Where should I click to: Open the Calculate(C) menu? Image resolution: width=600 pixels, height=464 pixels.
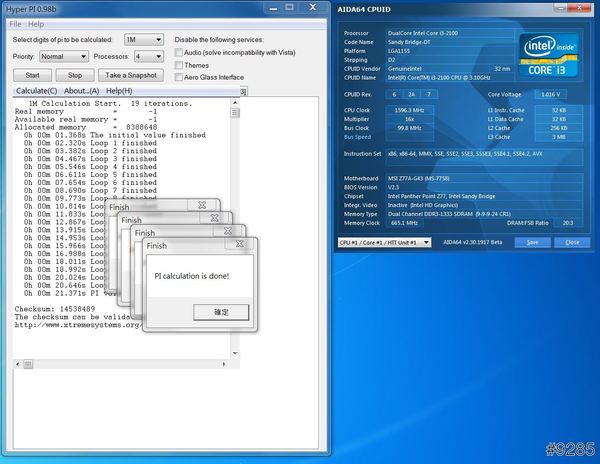point(36,91)
